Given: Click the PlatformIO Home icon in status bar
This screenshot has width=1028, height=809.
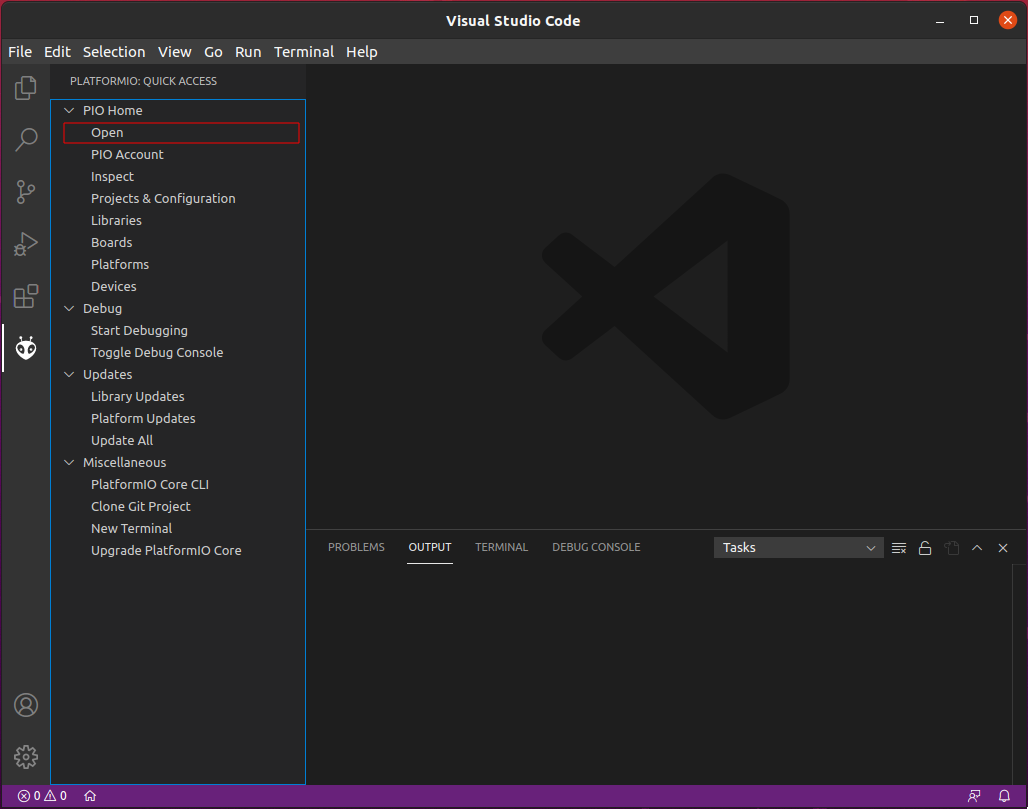Looking at the screenshot, I should coord(90,795).
